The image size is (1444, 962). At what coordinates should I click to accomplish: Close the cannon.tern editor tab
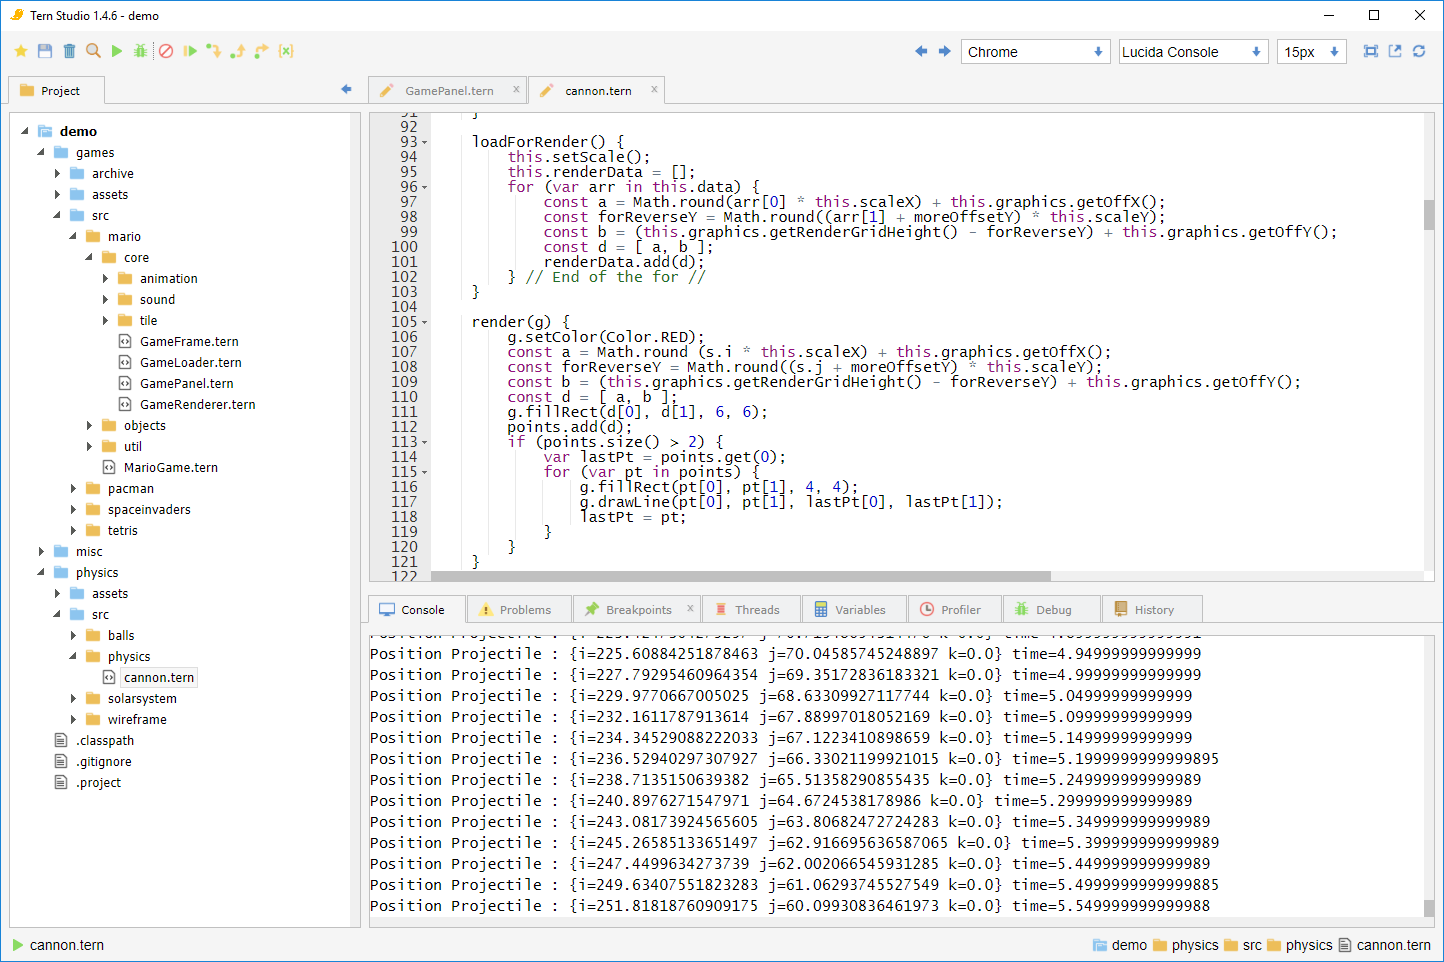tap(654, 89)
